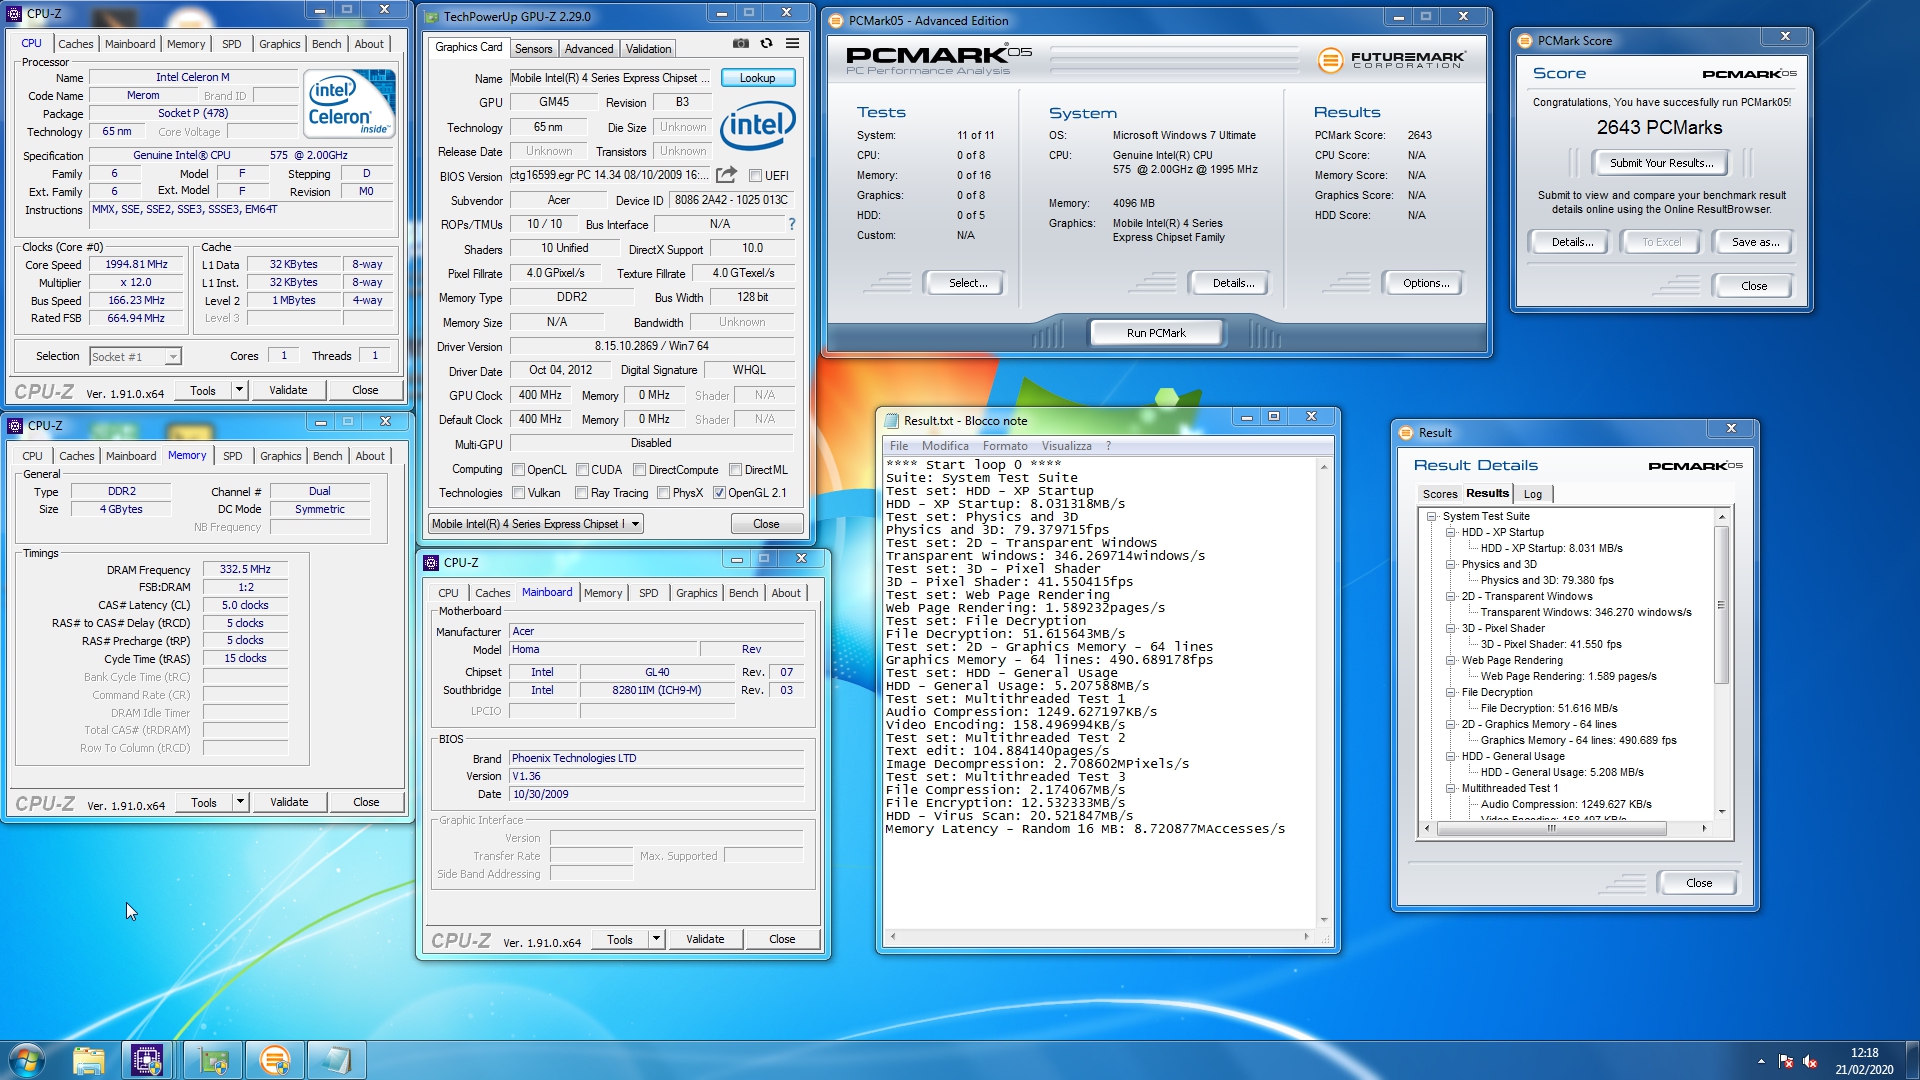
Task: Open the Tools dropdown arrow in the Mainboard tab window
Action: [656, 939]
